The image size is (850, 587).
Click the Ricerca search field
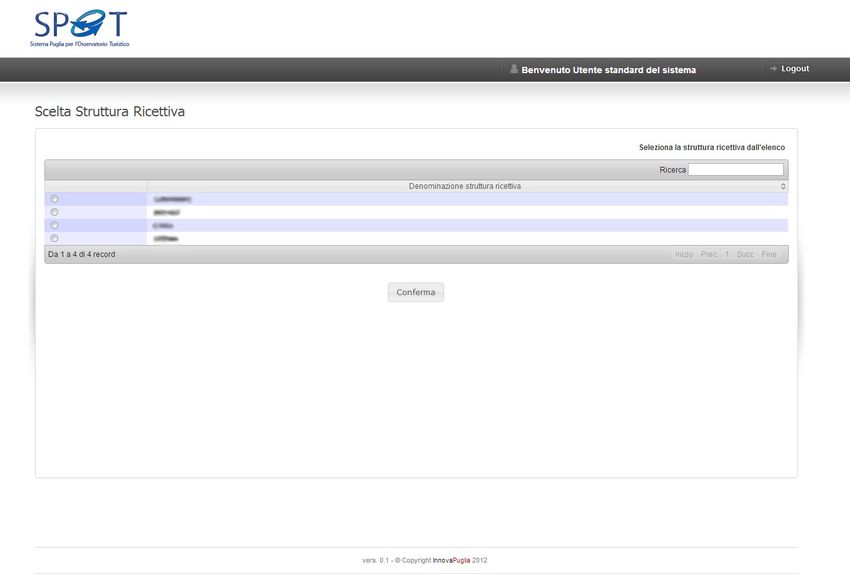tap(735, 170)
